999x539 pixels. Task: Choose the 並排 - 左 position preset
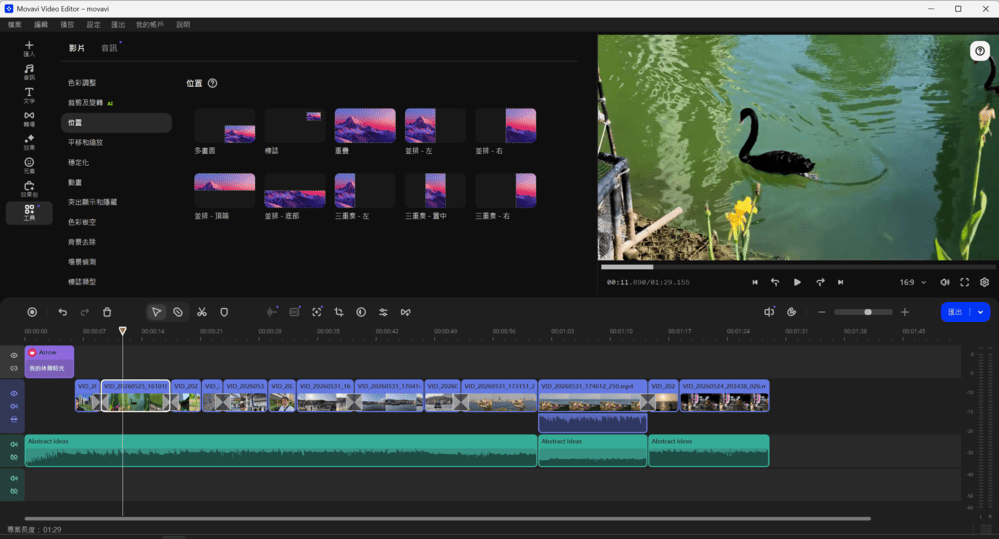435,126
